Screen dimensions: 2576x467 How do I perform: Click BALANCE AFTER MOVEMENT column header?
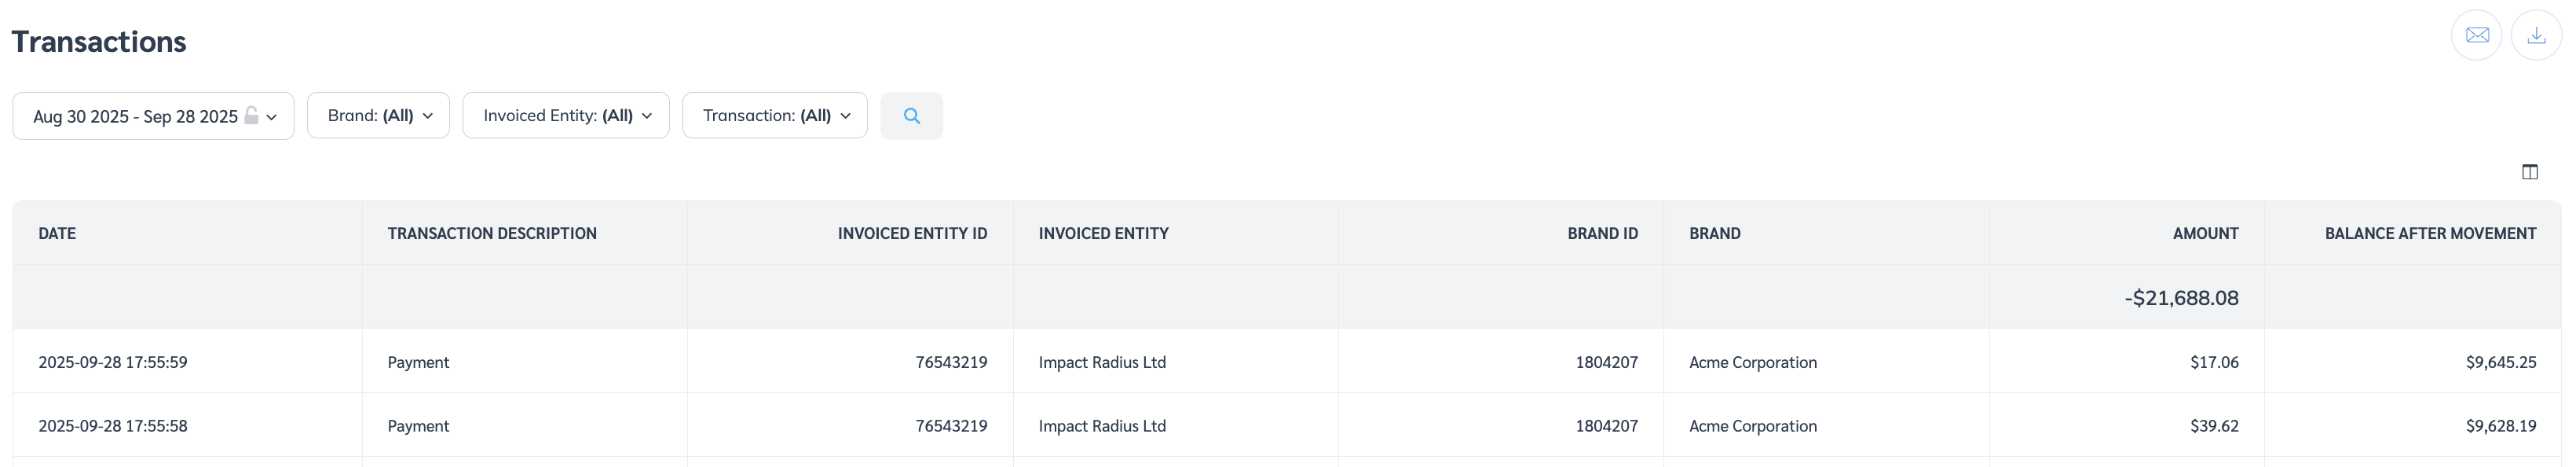click(x=2430, y=233)
